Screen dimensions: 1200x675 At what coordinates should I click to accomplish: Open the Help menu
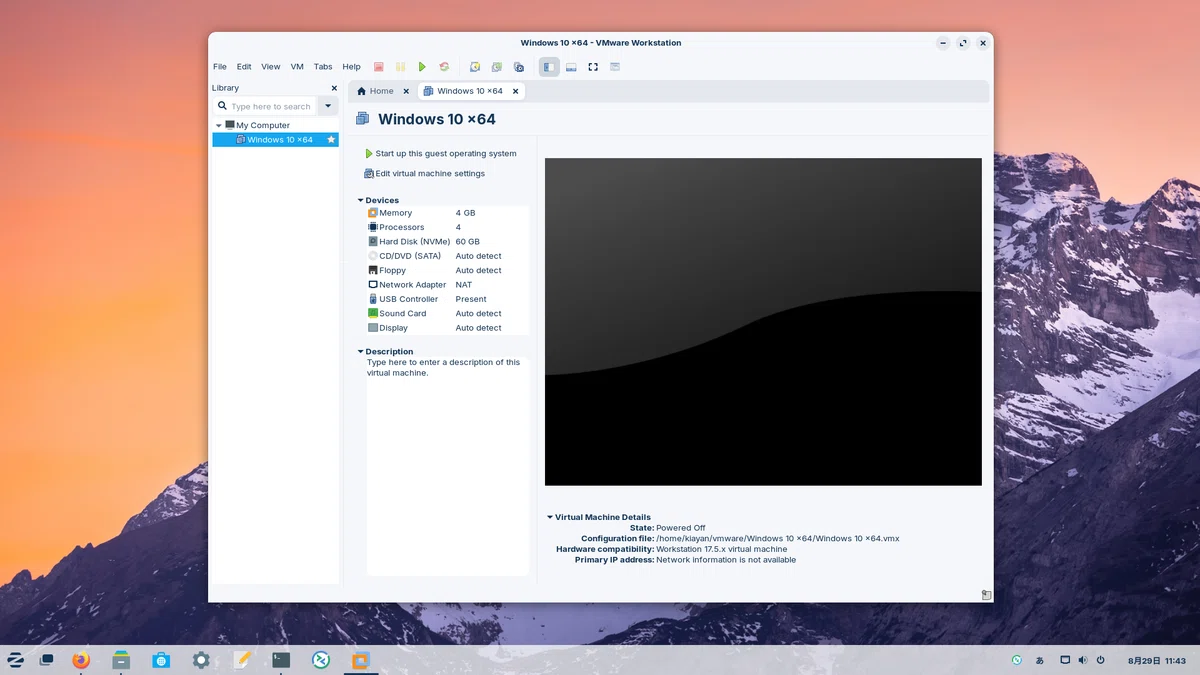click(351, 67)
